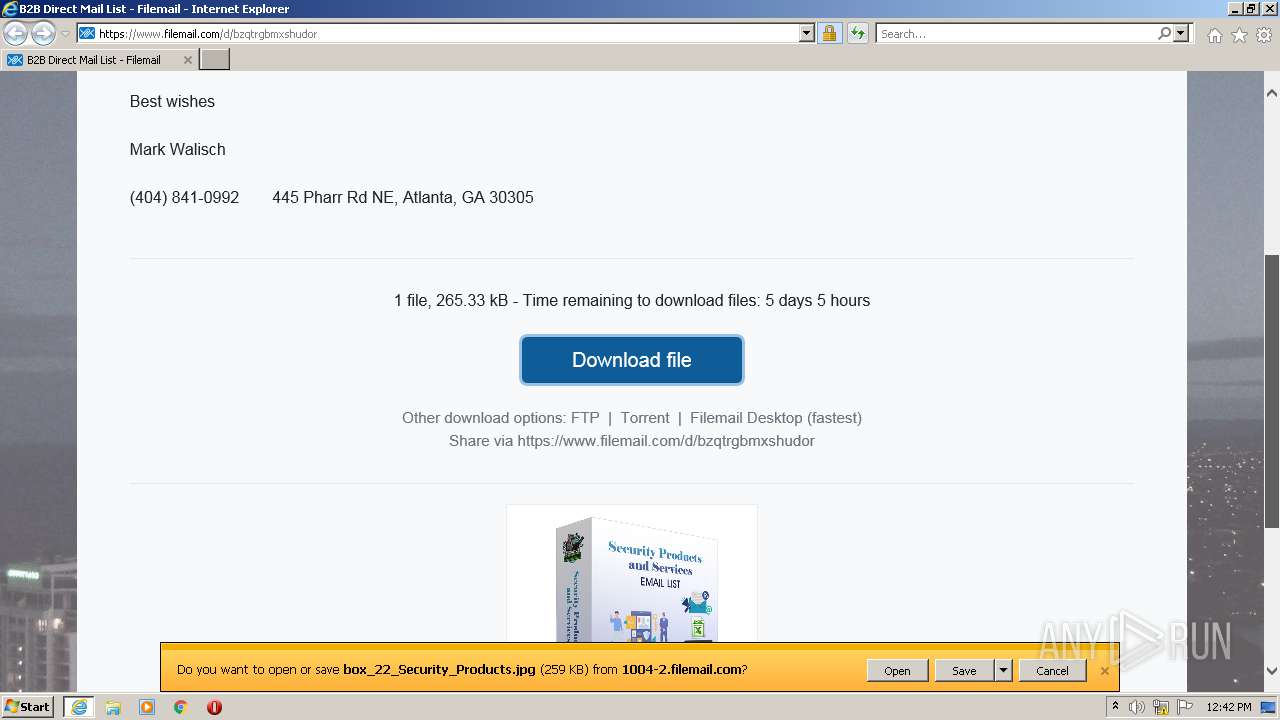
Task: Click the Security Products box thumbnail
Action: tap(632, 575)
